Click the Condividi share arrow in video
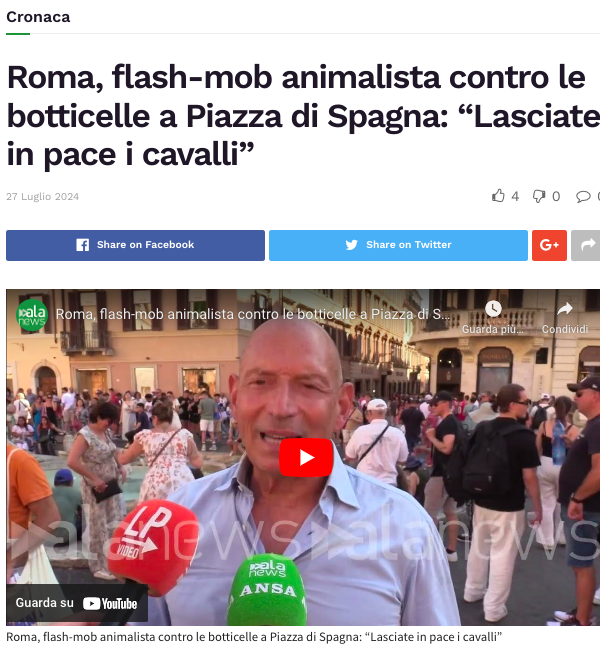This screenshot has width=600, height=658. click(565, 309)
